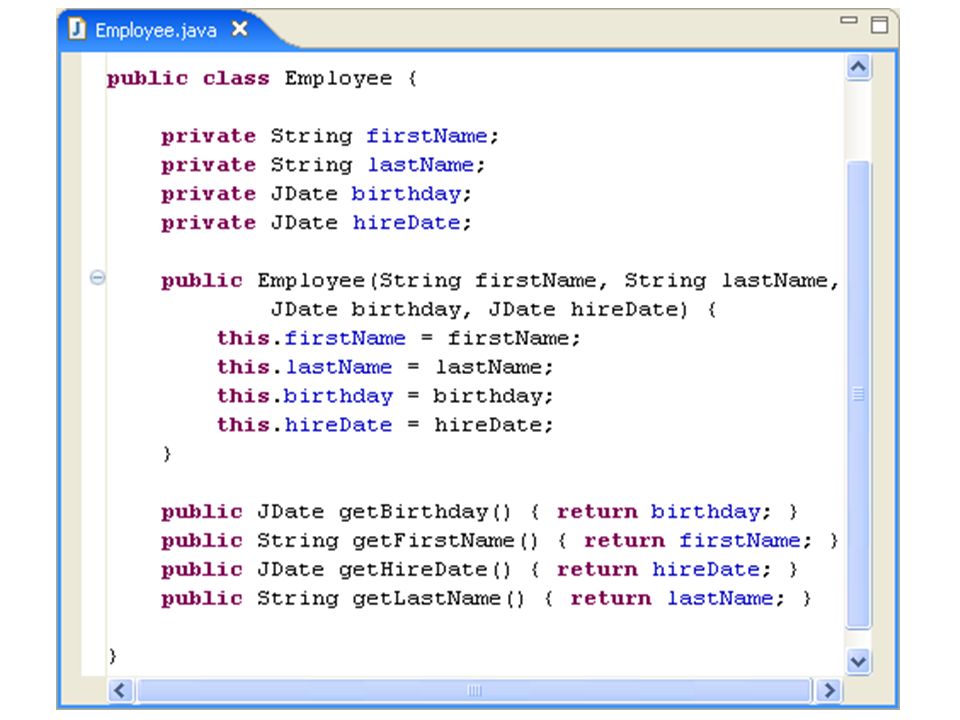This screenshot has width=960, height=720.
Task: Click the lastName field declaration
Action: tap(323, 165)
